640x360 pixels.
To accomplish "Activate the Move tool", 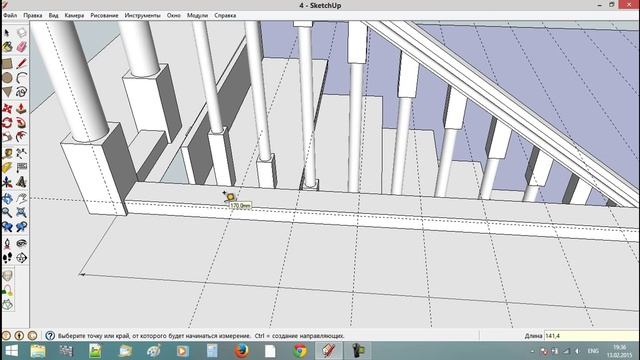I will (7, 109).
